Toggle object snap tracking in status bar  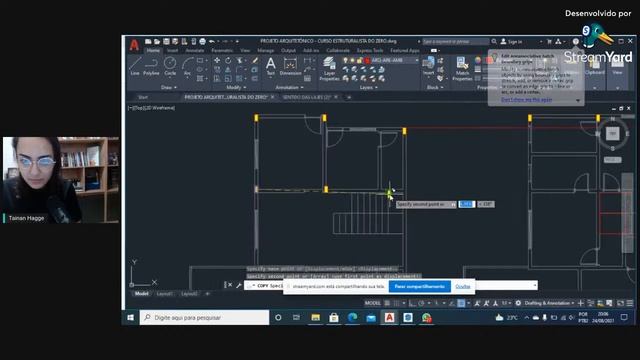[x=452, y=303]
